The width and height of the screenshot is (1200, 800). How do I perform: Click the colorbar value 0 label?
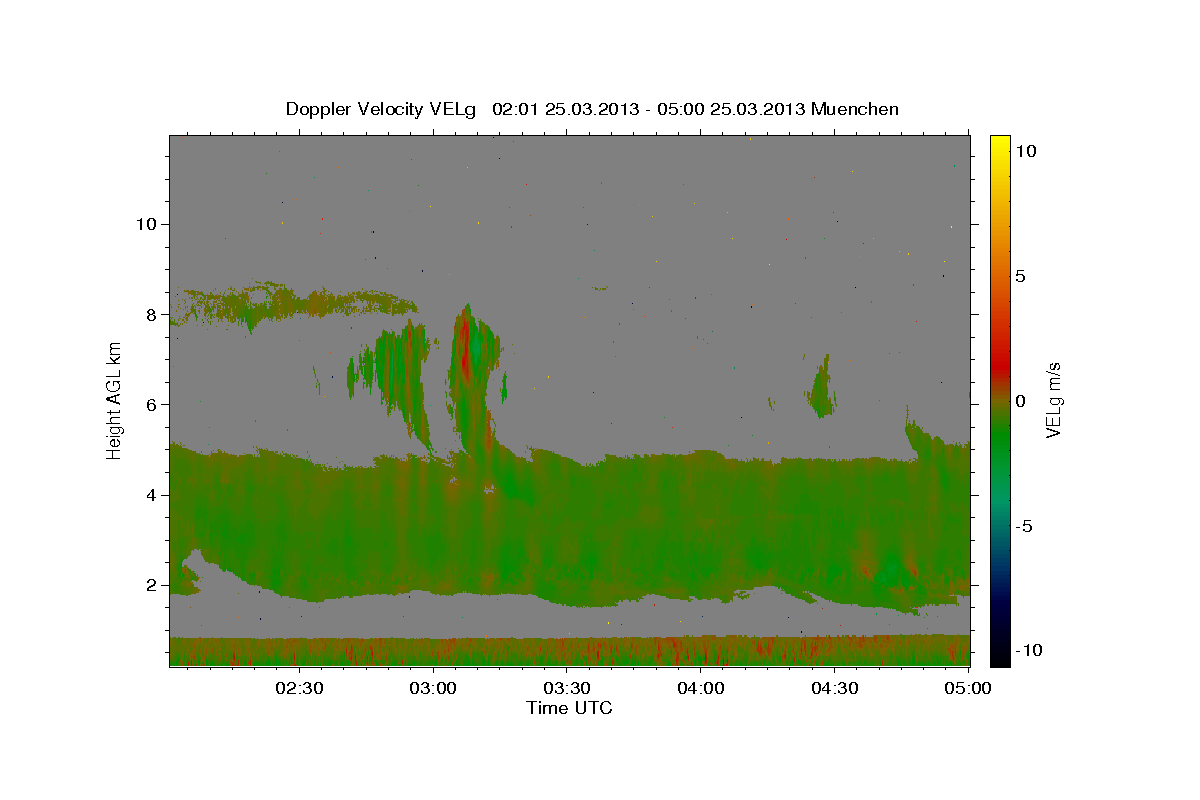pos(1021,401)
